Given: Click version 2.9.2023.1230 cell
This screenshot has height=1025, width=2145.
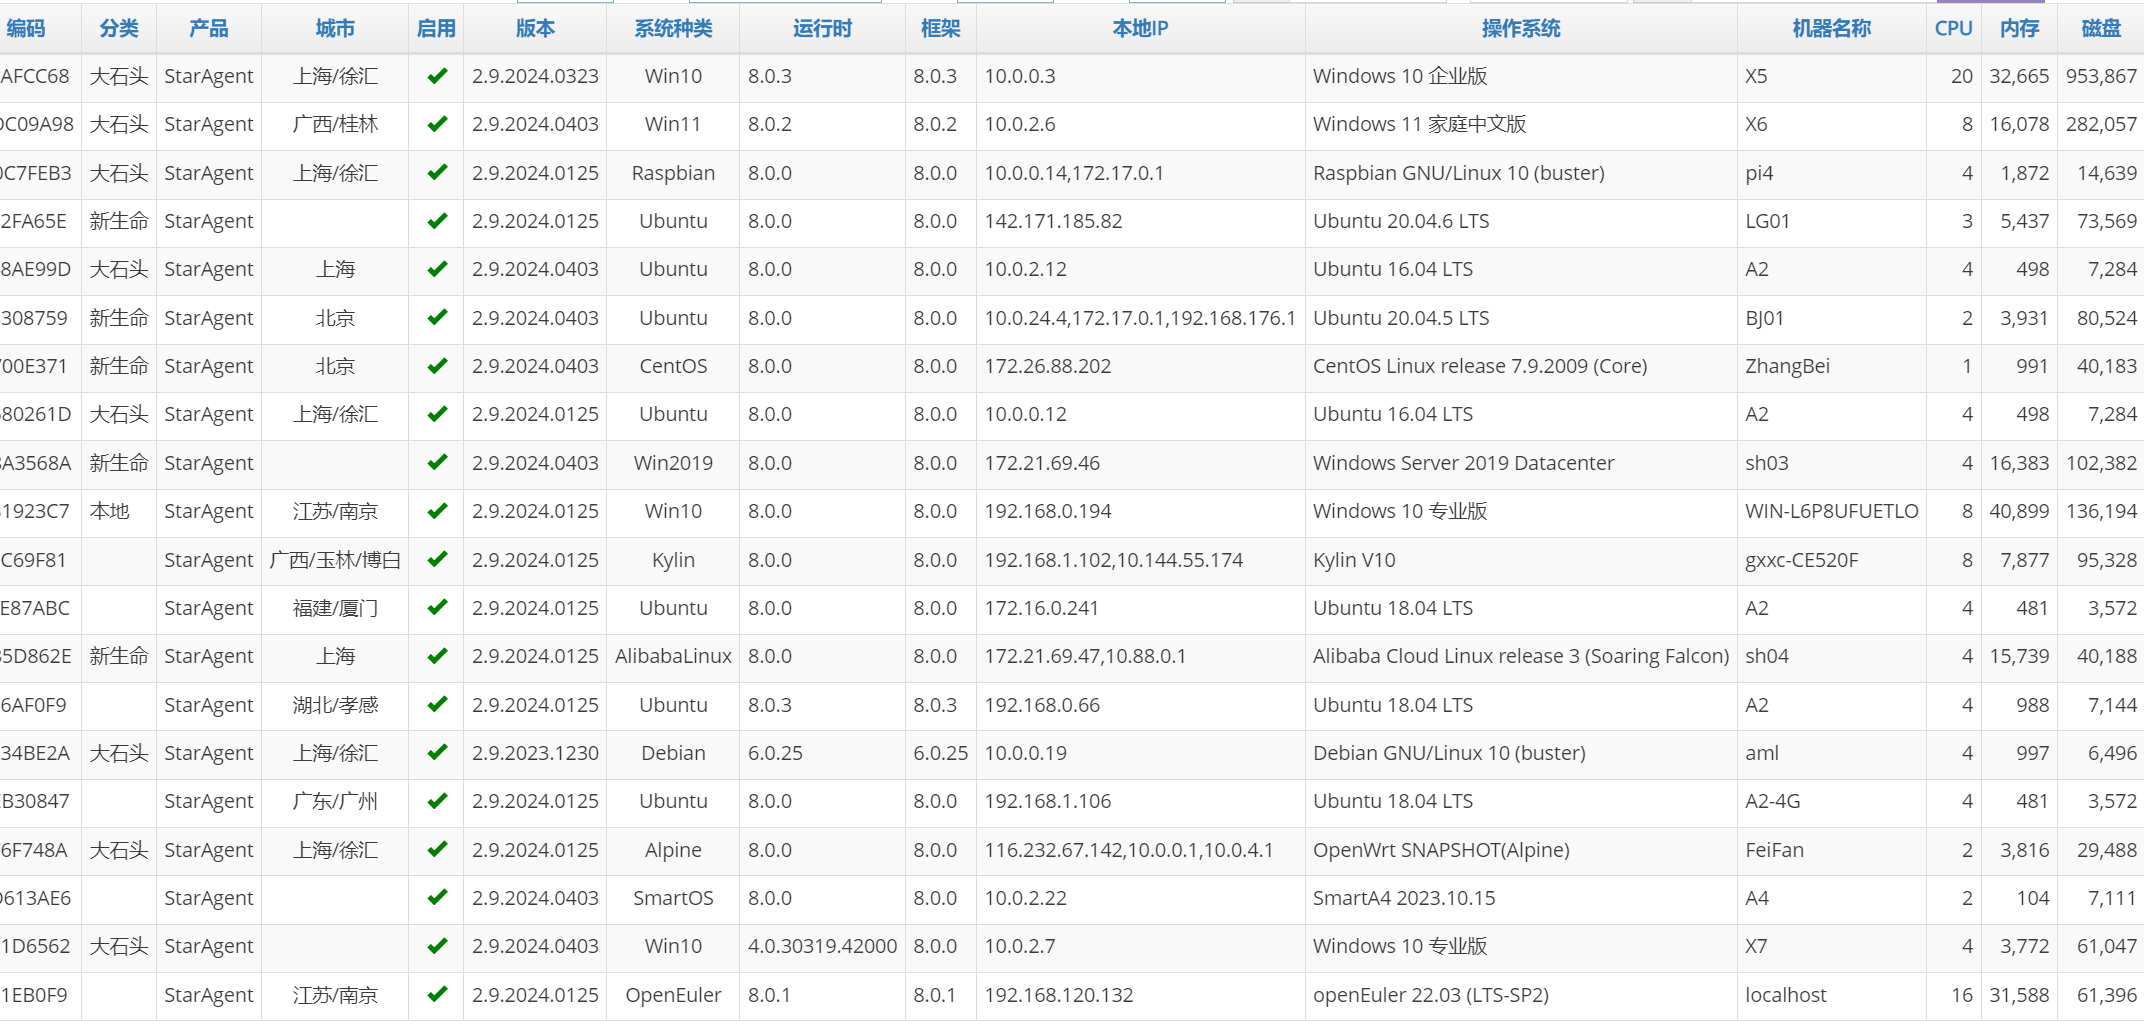Looking at the screenshot, I should [535, 753].
